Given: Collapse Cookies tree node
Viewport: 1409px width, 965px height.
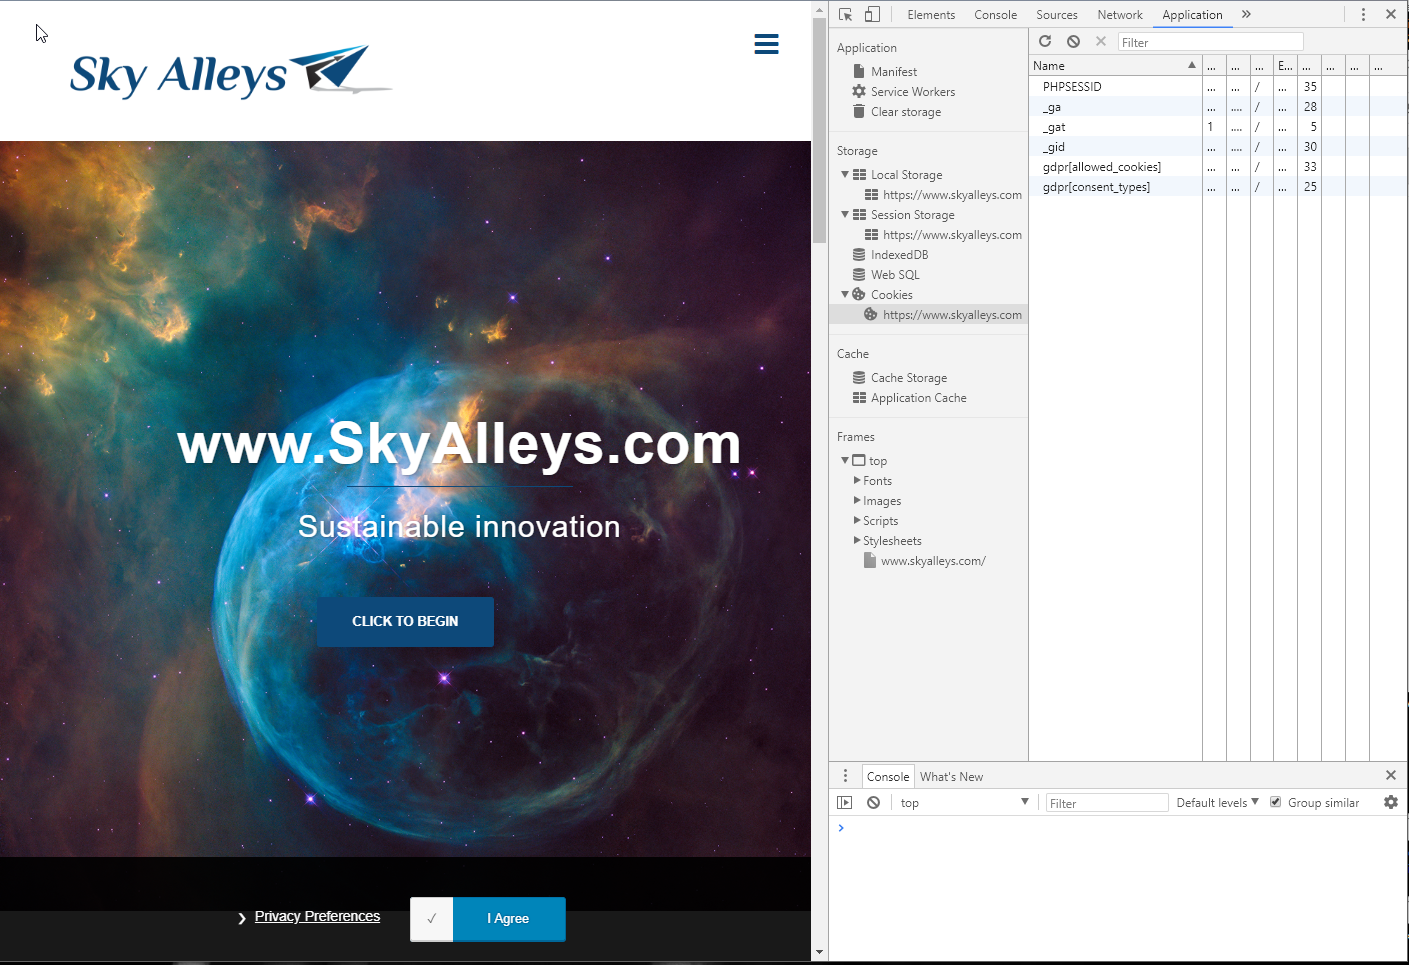Looking at the screenshot, I should point(845,294).
